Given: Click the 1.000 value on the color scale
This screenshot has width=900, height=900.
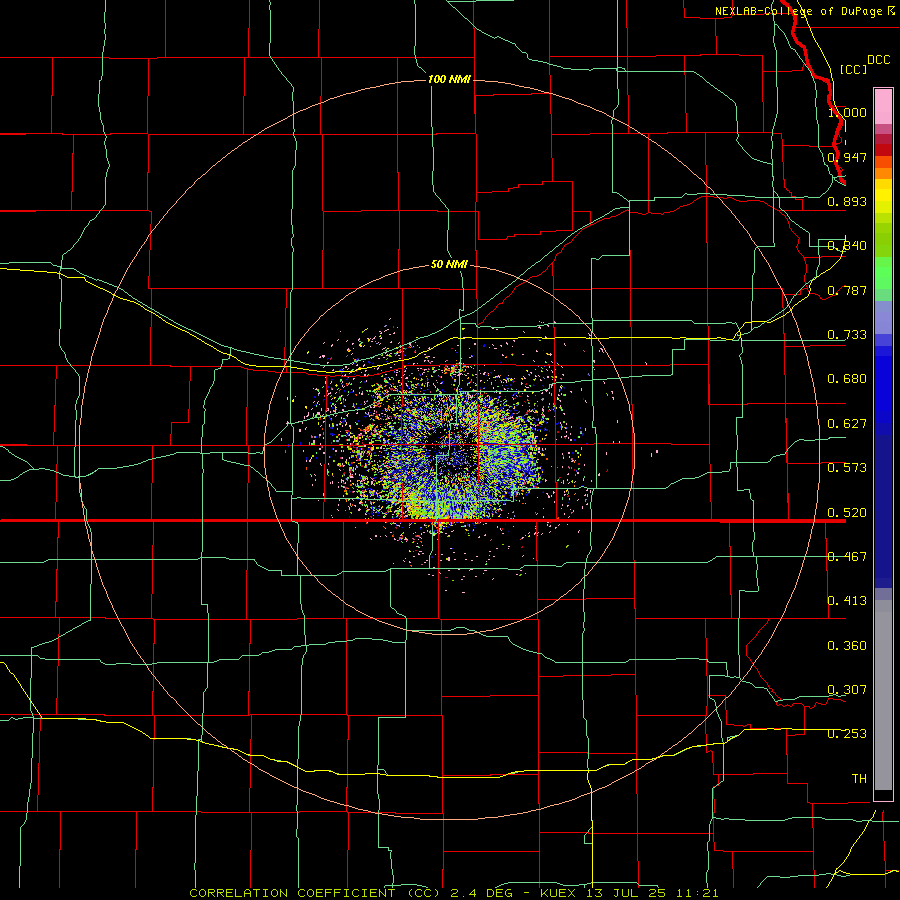Looking at the screenshot, I should [x=847, y=112].
